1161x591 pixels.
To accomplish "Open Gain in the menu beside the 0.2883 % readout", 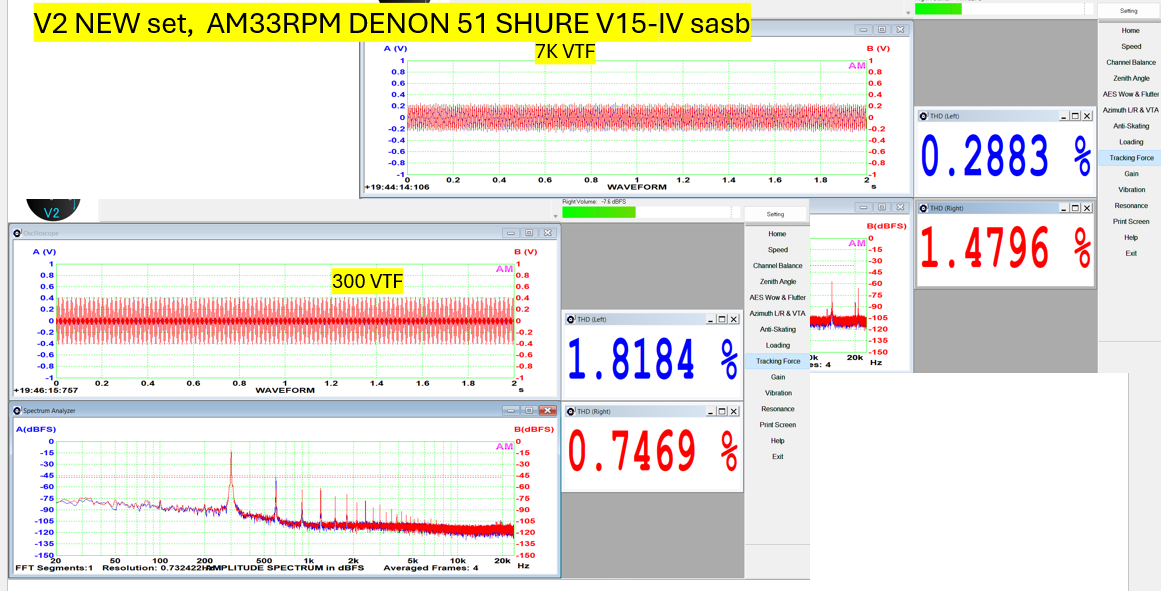I will pyautogui.click(x=1131, y=174).
